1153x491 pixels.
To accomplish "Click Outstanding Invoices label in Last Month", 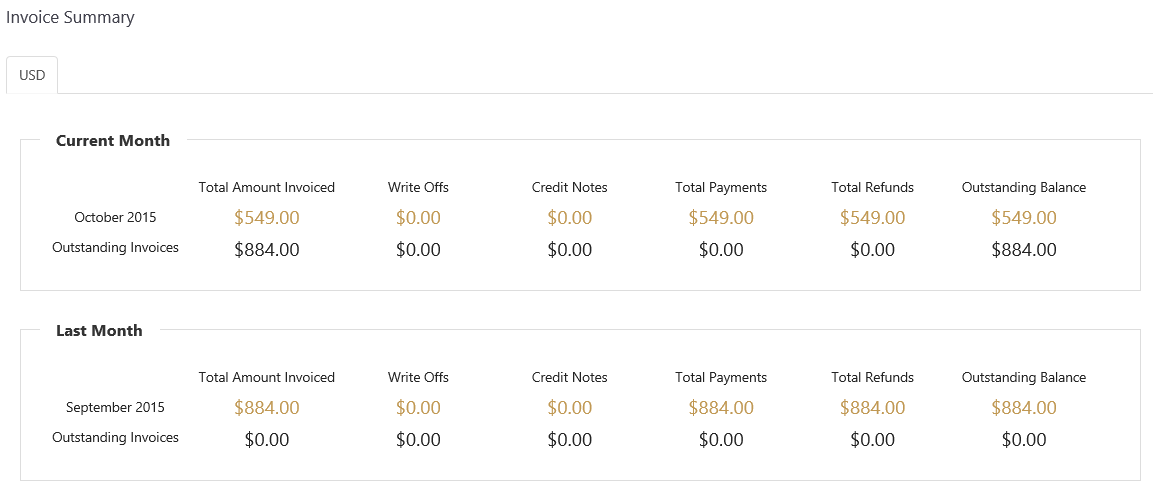I will pyautogui.click(x=115, y=437).
